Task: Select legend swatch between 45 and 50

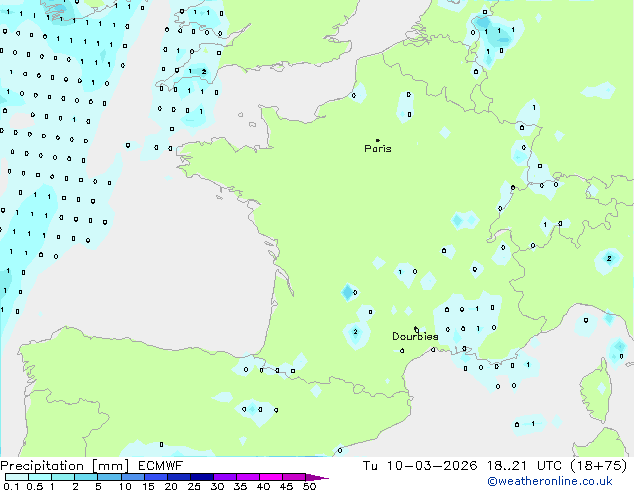Action: (x=294, y=477)
